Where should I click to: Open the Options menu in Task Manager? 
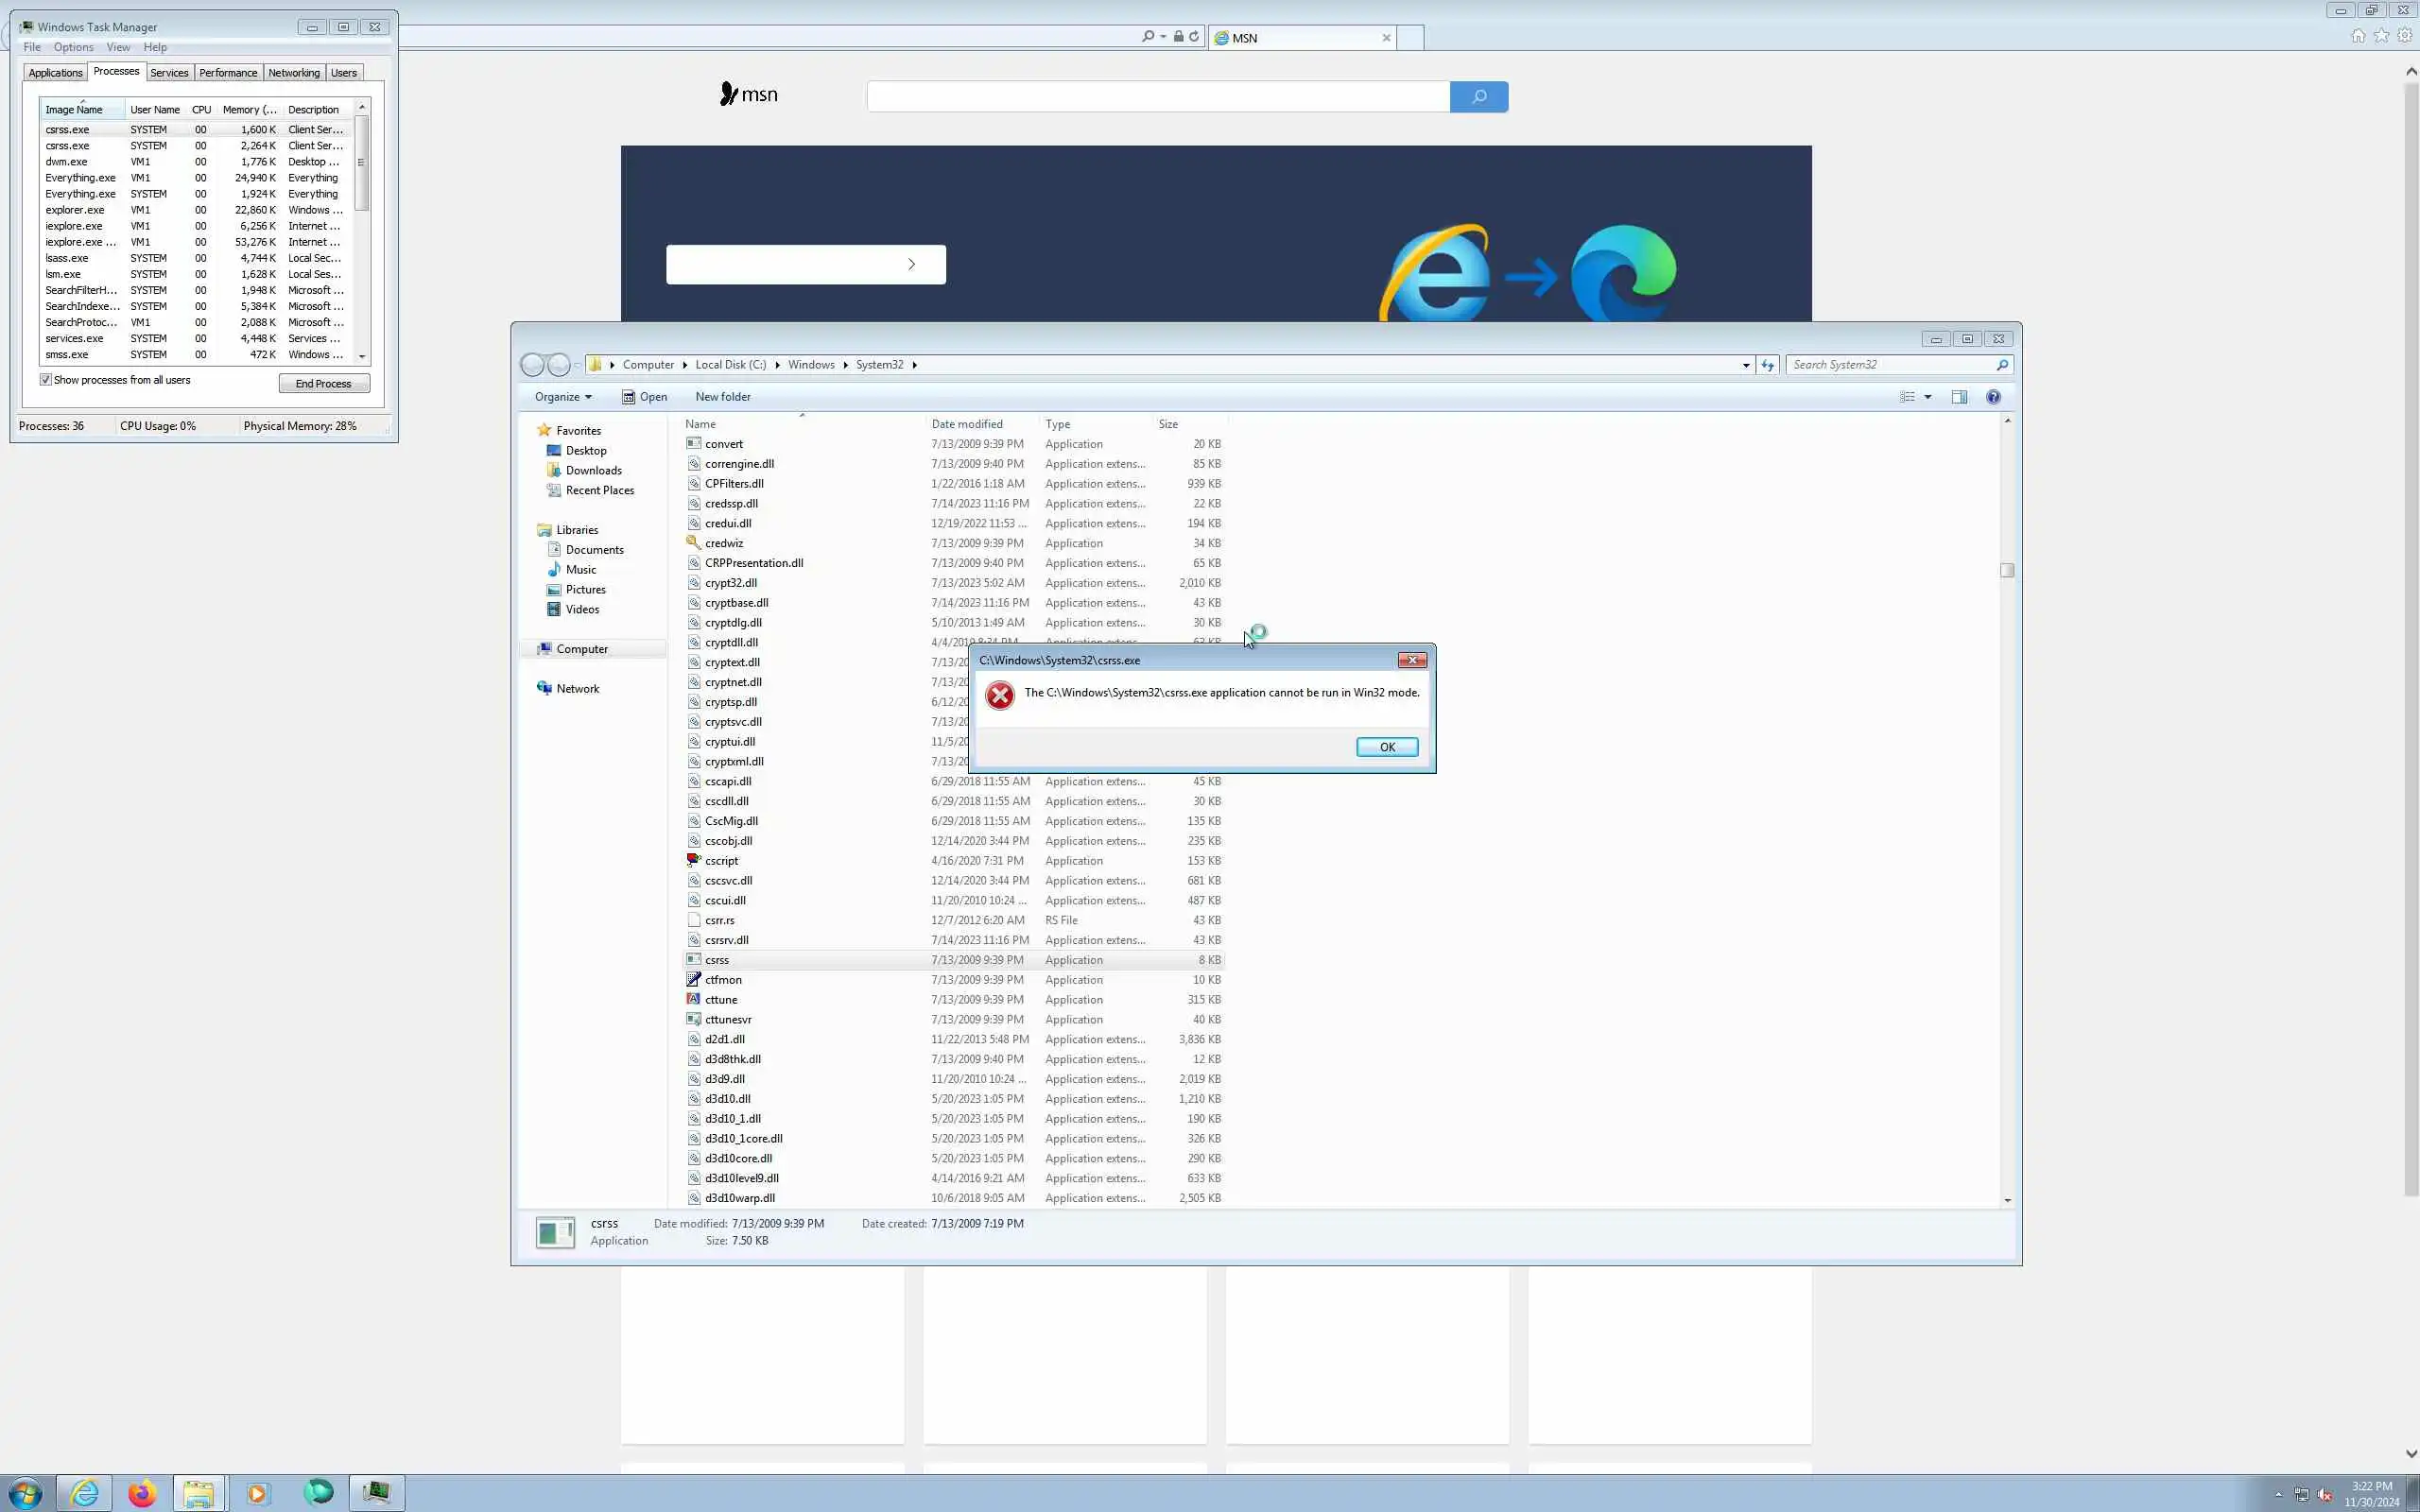pos(73,47)
